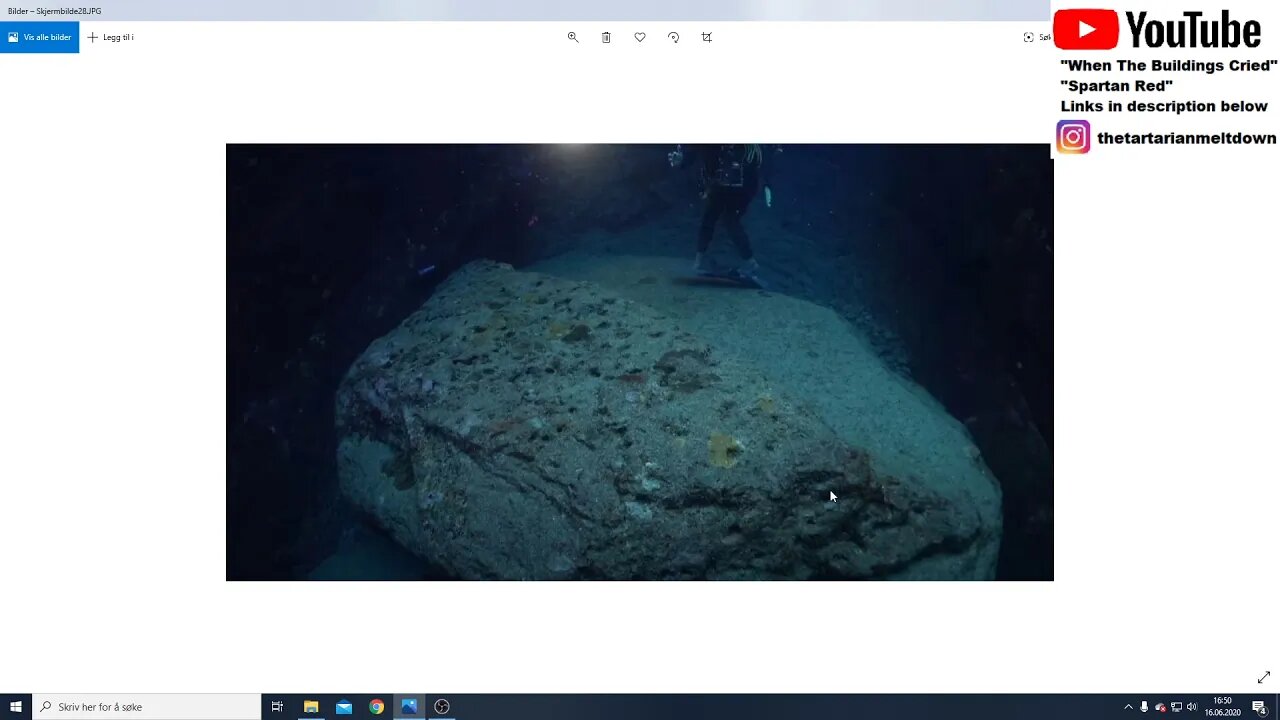
Task: Open the volume control tray icon
Action: pos(1192,707)
